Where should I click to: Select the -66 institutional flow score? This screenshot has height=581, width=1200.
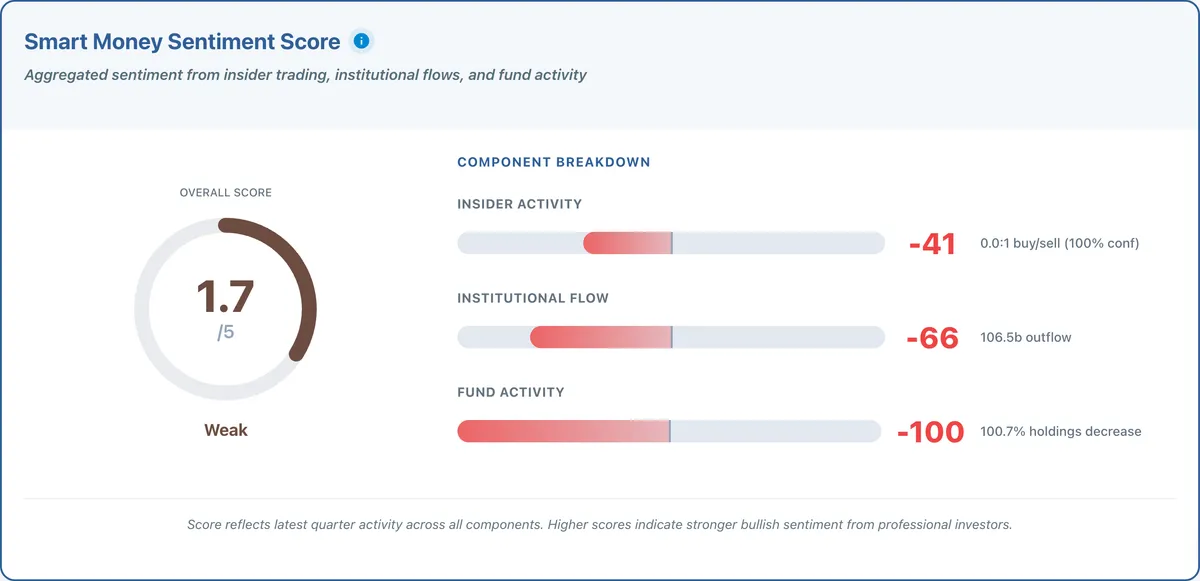click(x=932, y=338)
